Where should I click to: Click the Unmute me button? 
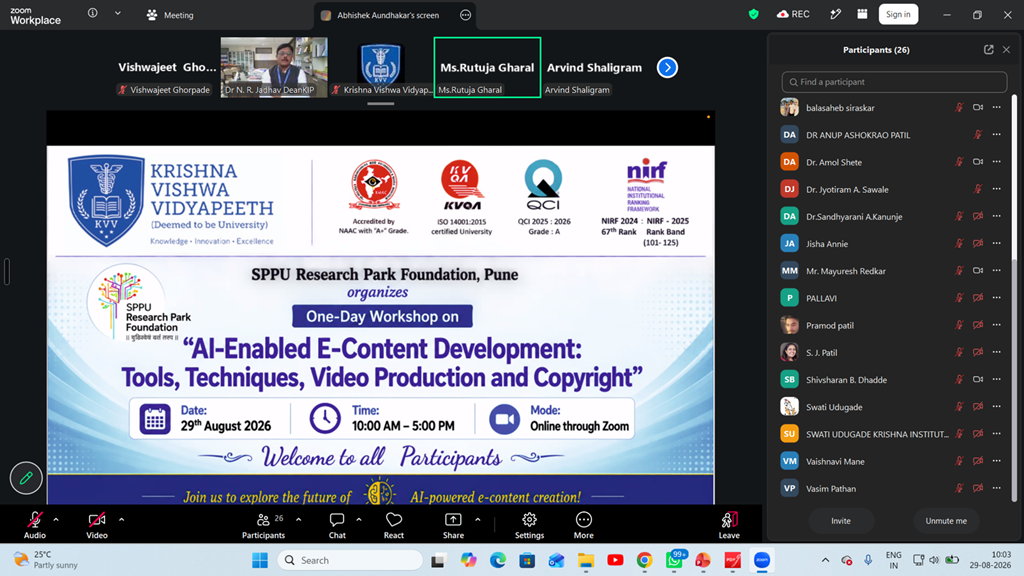point(946,520)
